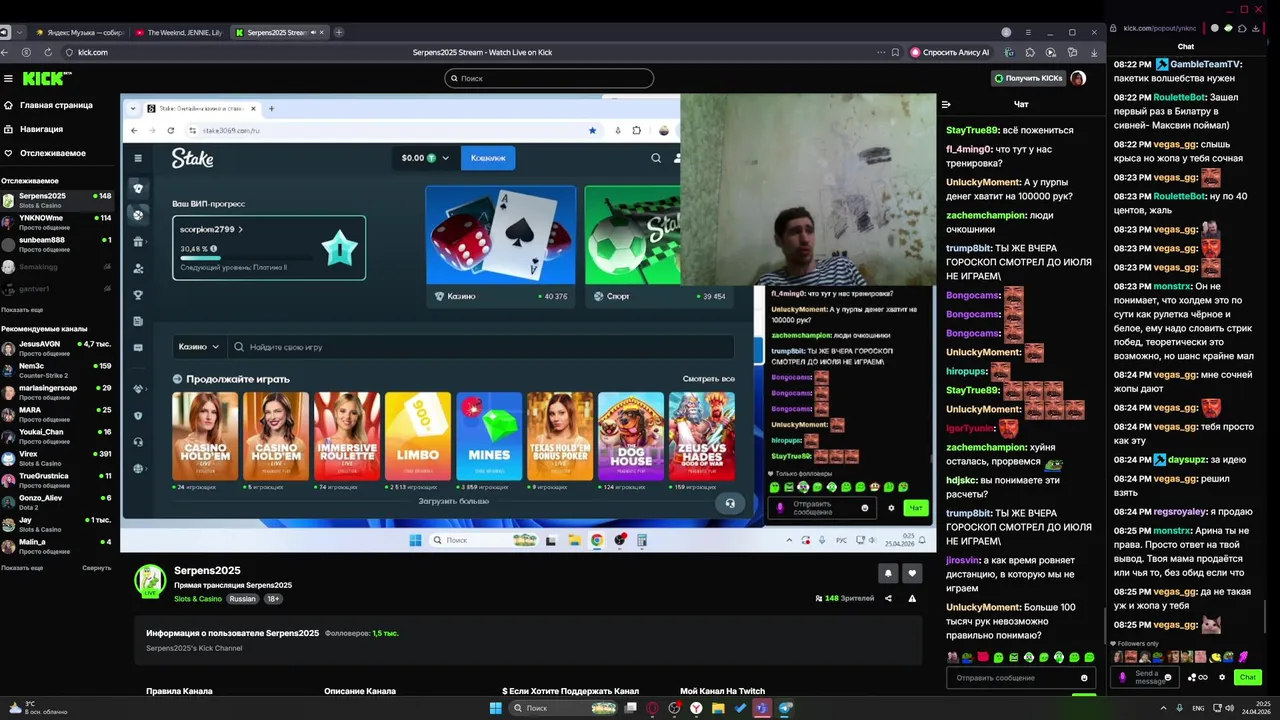
Task: Select the Serpens2025 Stream browser tab
Action: coord(281,32)
